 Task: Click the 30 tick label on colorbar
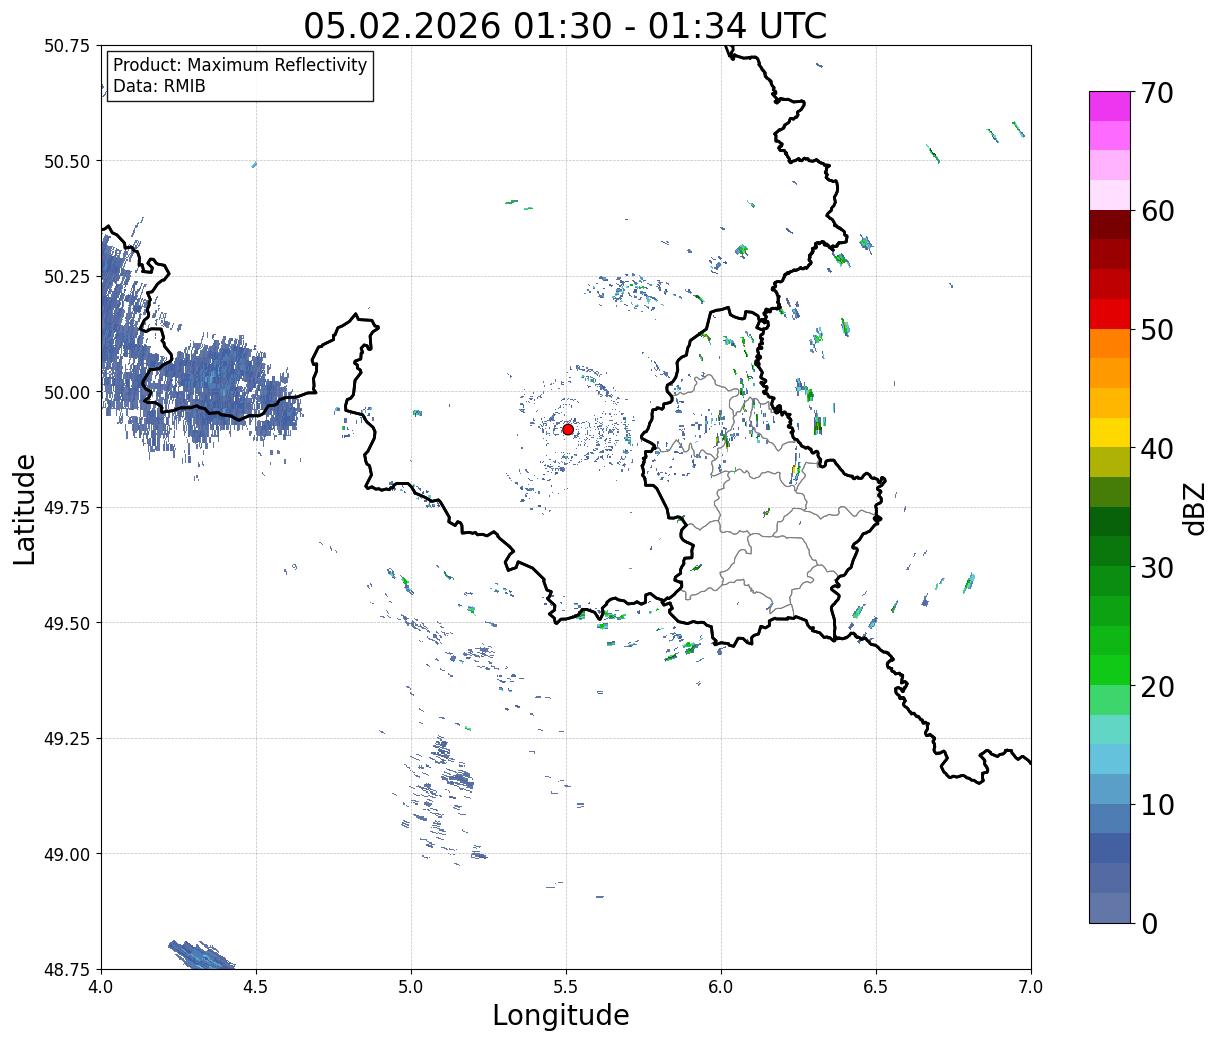pos(1157,567)
